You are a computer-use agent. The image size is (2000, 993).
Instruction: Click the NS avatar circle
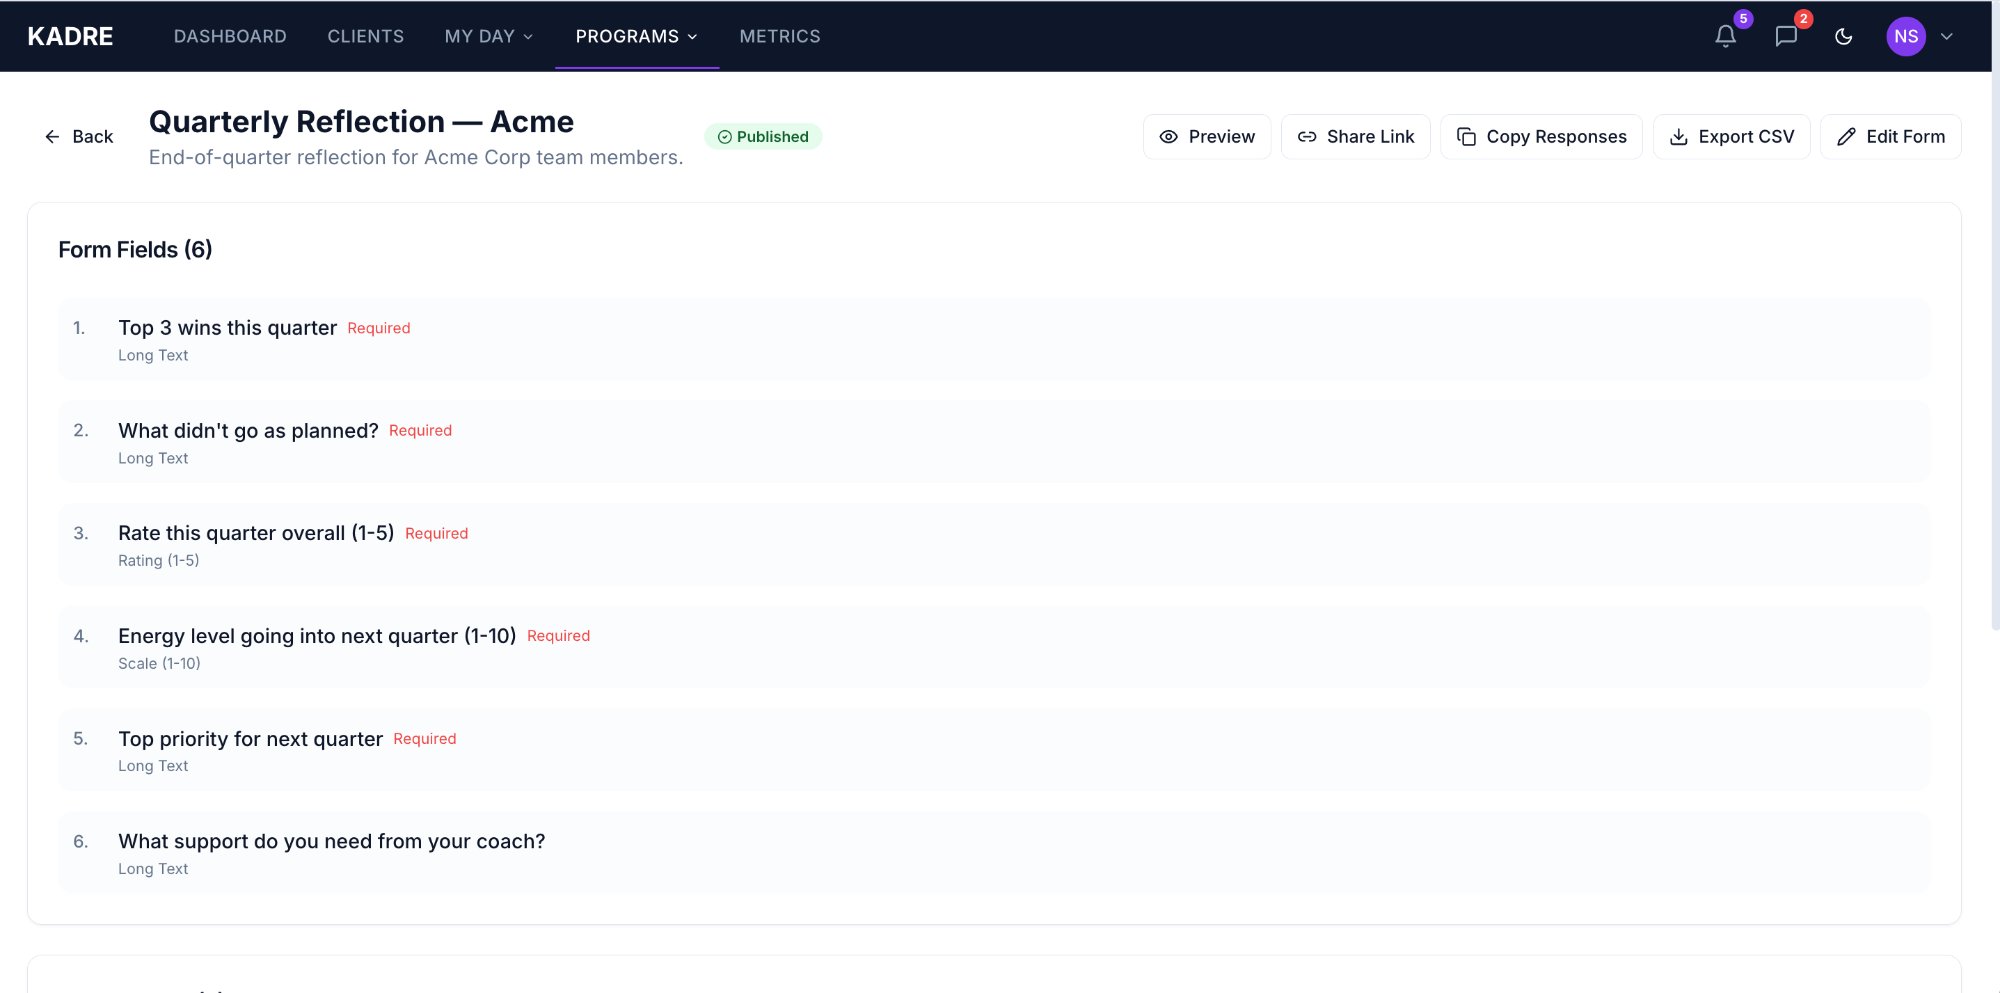tap(1906, 36)
